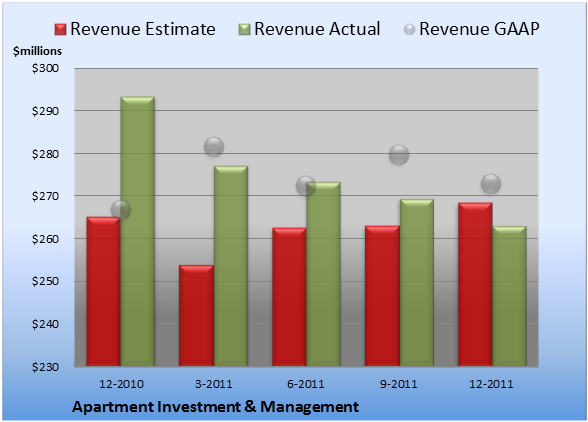
Task: Click the '$240' y-axis value
Action: (45, 324)
